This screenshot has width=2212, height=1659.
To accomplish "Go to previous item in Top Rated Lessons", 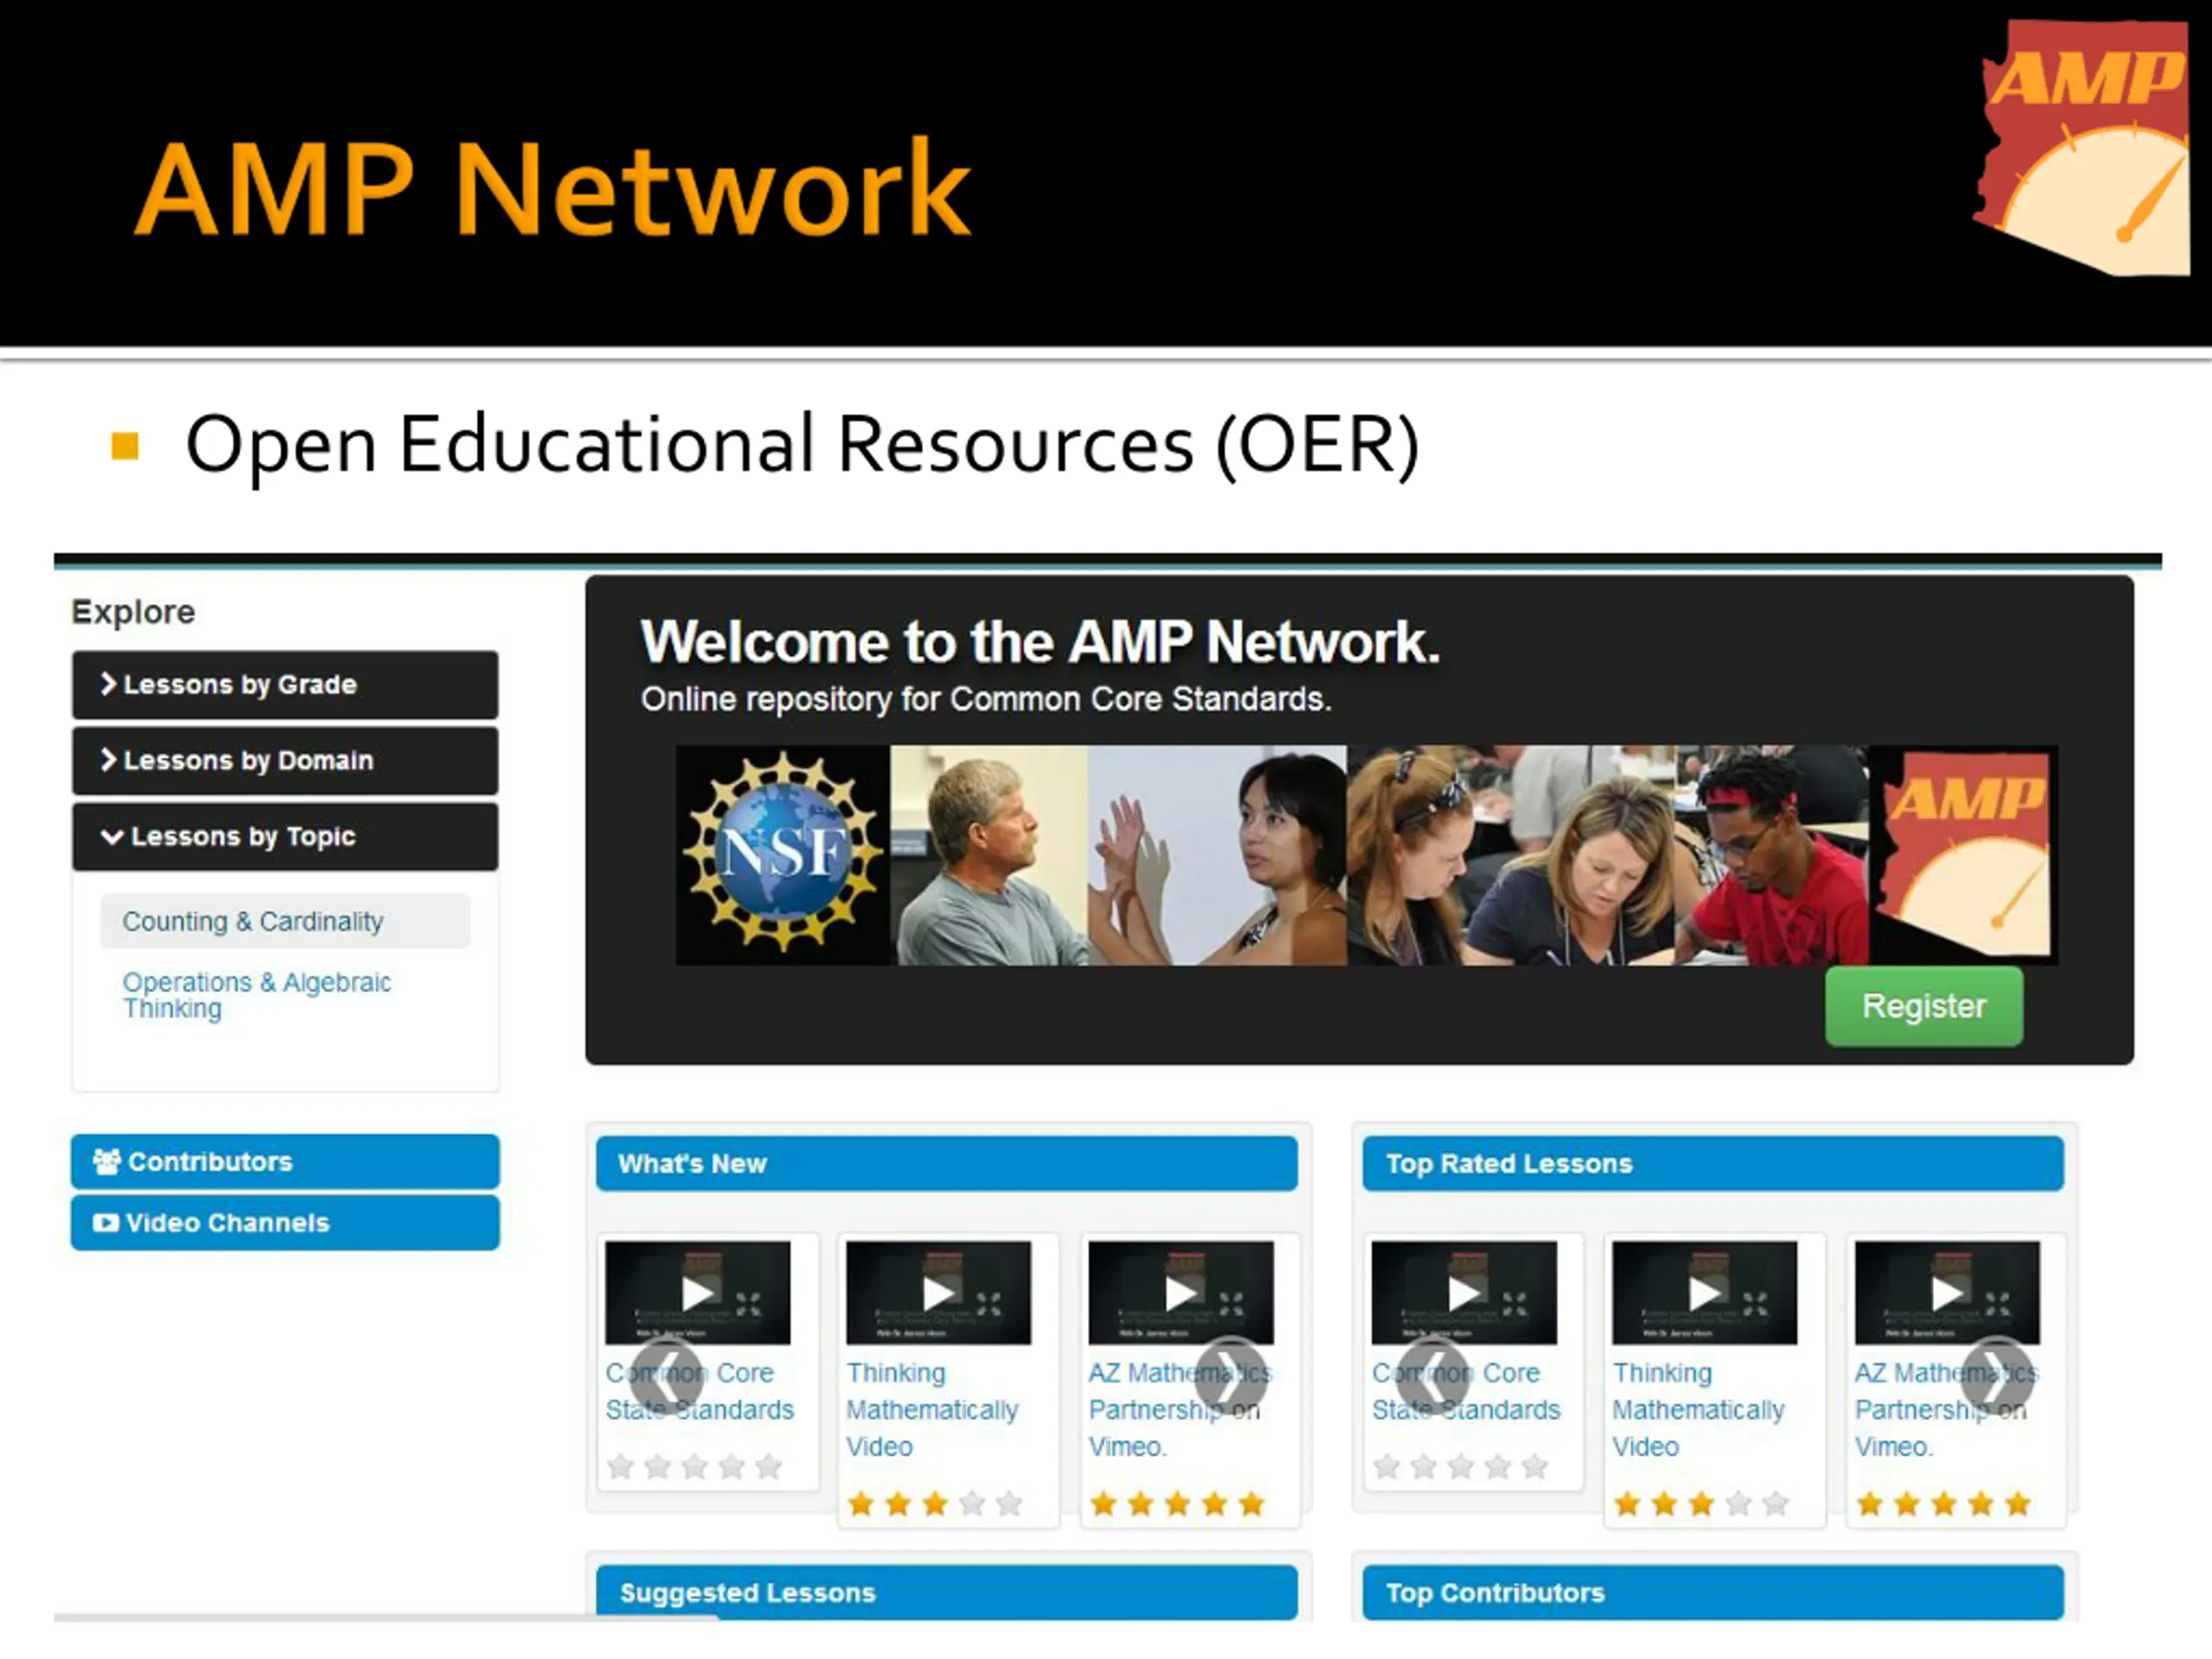I will 1433,1376.
